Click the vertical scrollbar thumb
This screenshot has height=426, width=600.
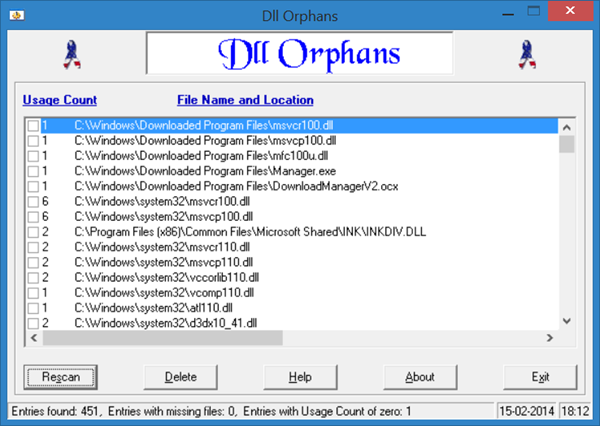pyautogui.click(x=567, y=144)
